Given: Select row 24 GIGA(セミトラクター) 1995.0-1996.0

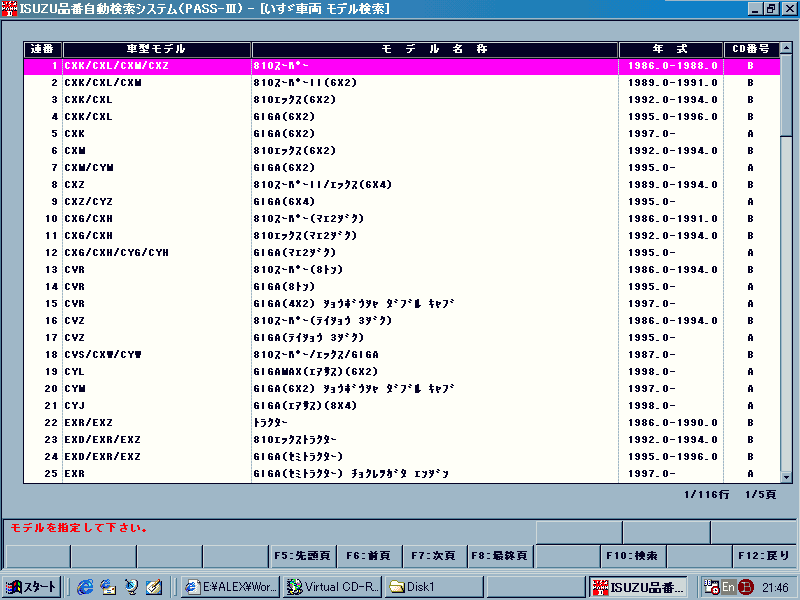Looking at the screenshot, I should (x=402, y=457).
